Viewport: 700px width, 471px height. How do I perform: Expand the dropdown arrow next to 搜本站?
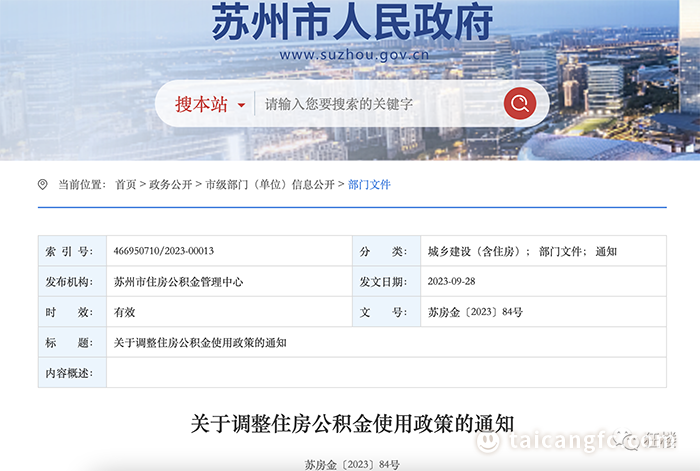point(242,105)
